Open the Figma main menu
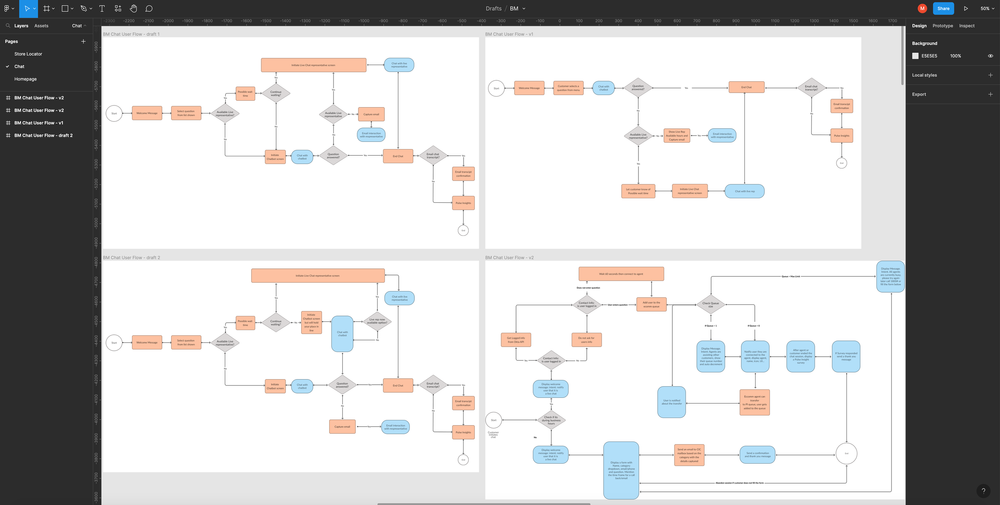 [8, 9]
